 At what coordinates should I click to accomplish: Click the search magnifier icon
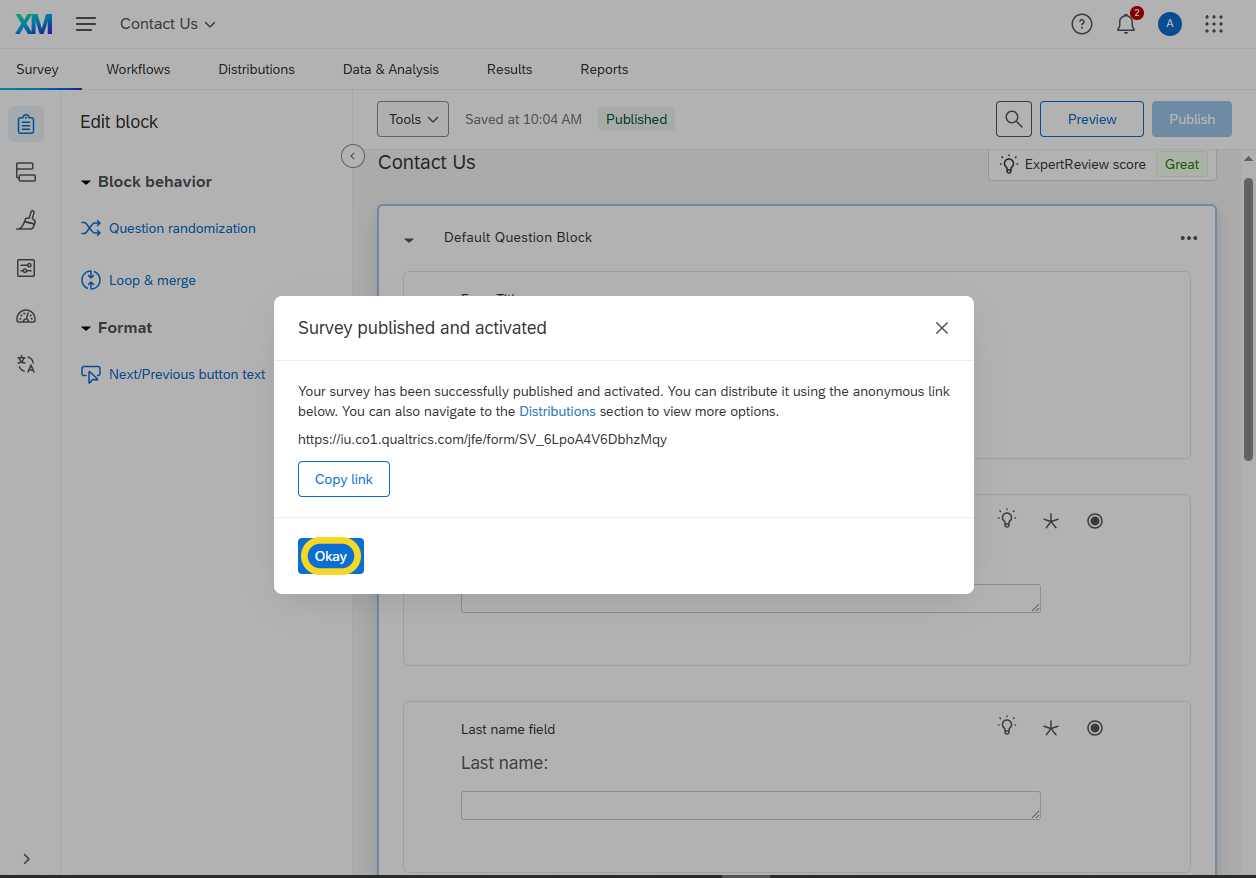1013,119
